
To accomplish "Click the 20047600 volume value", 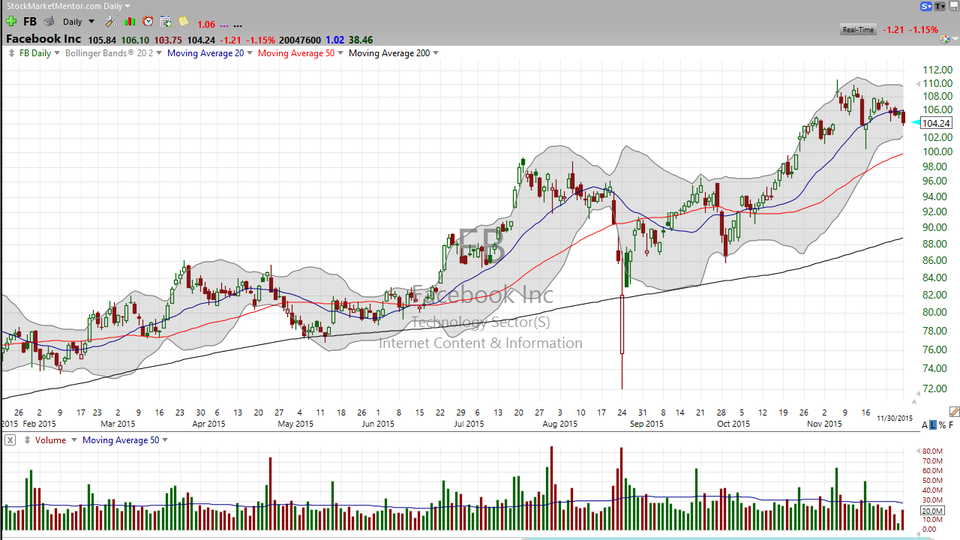I will [x=300, y=40].
